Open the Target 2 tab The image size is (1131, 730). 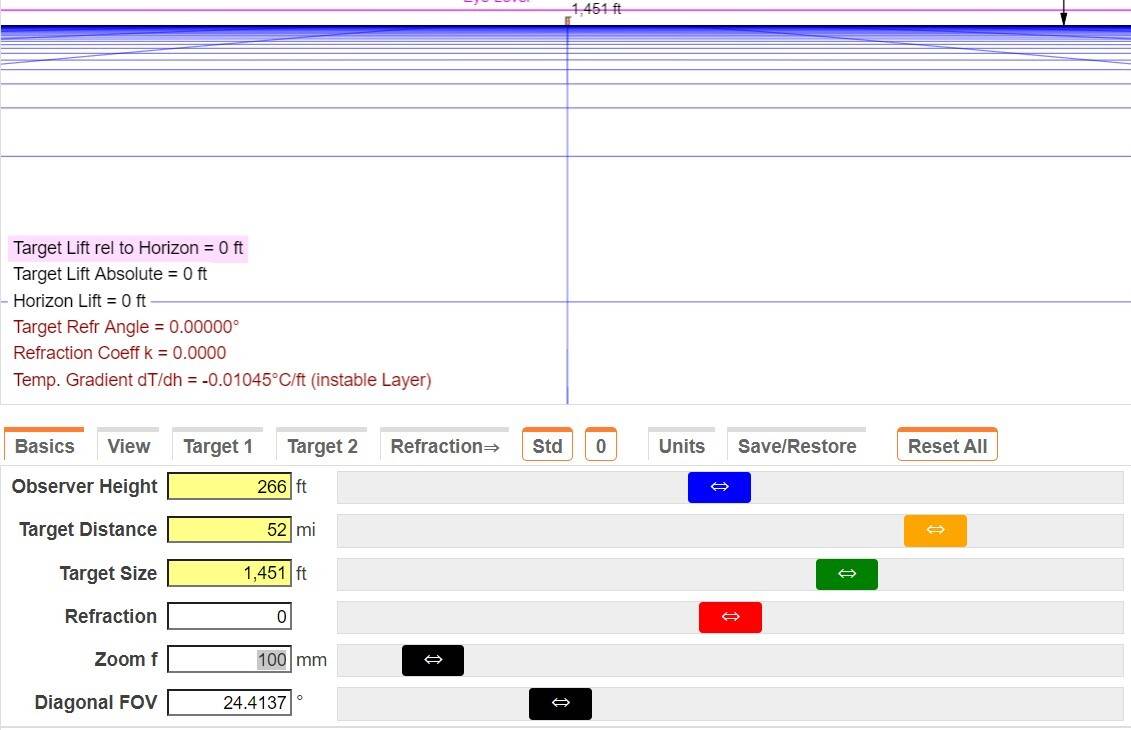(x=322, y=446)
